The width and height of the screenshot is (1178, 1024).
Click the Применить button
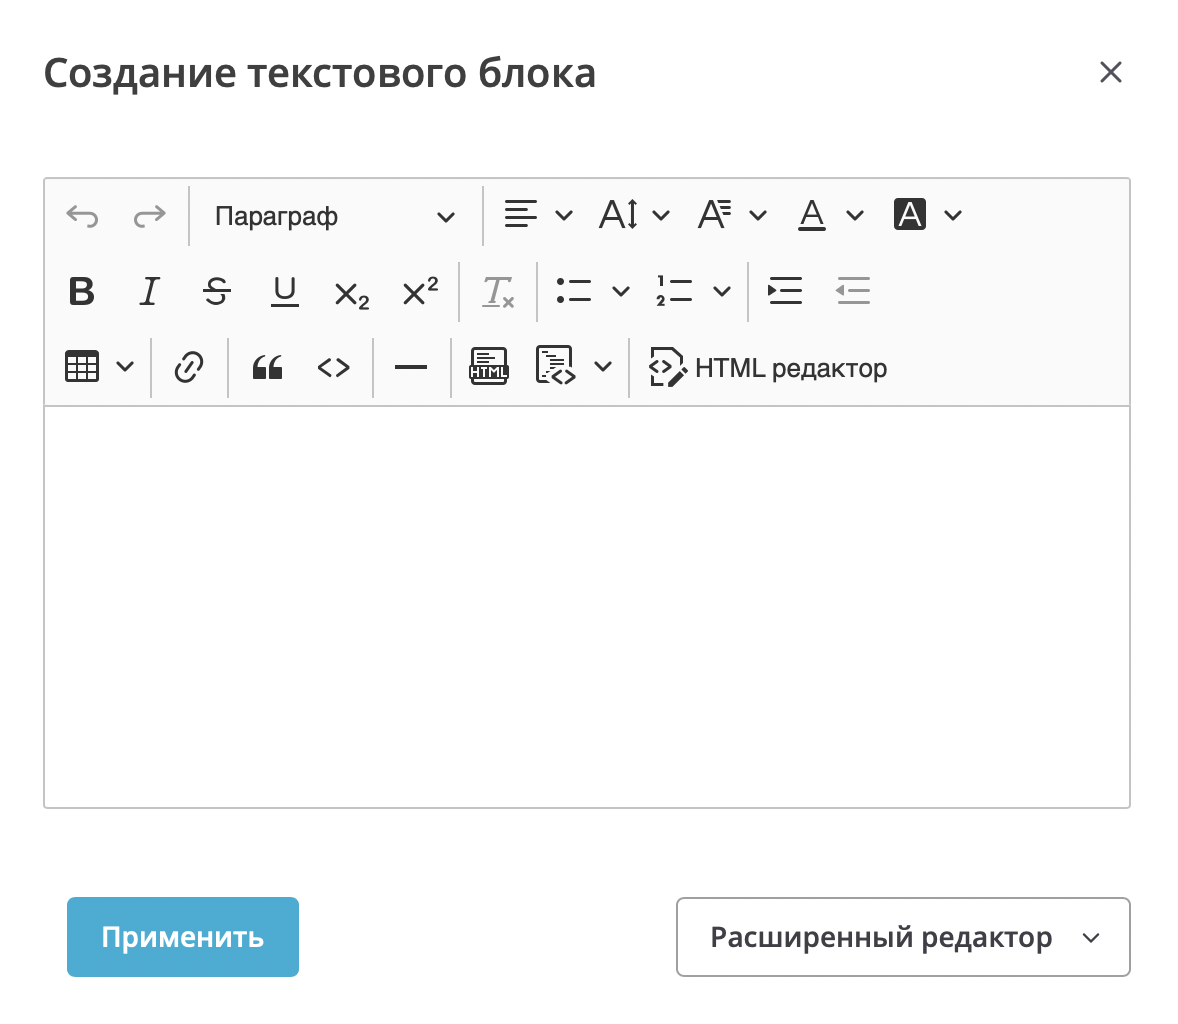point(183,937)
